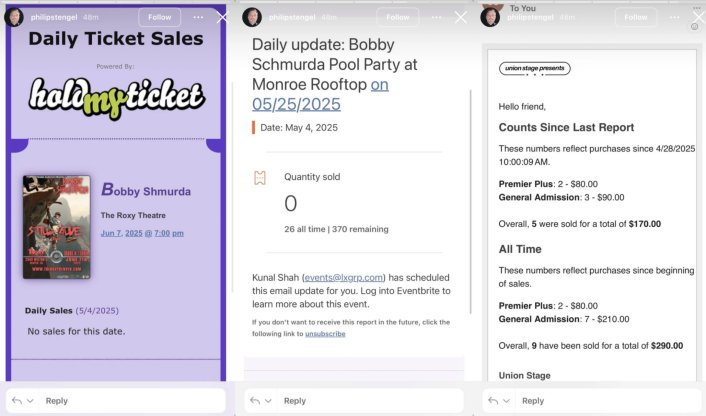706x416 pixels.
Task: Follow philipstengel from the Daily Ticket Sales story
Action: coord(159,17)
